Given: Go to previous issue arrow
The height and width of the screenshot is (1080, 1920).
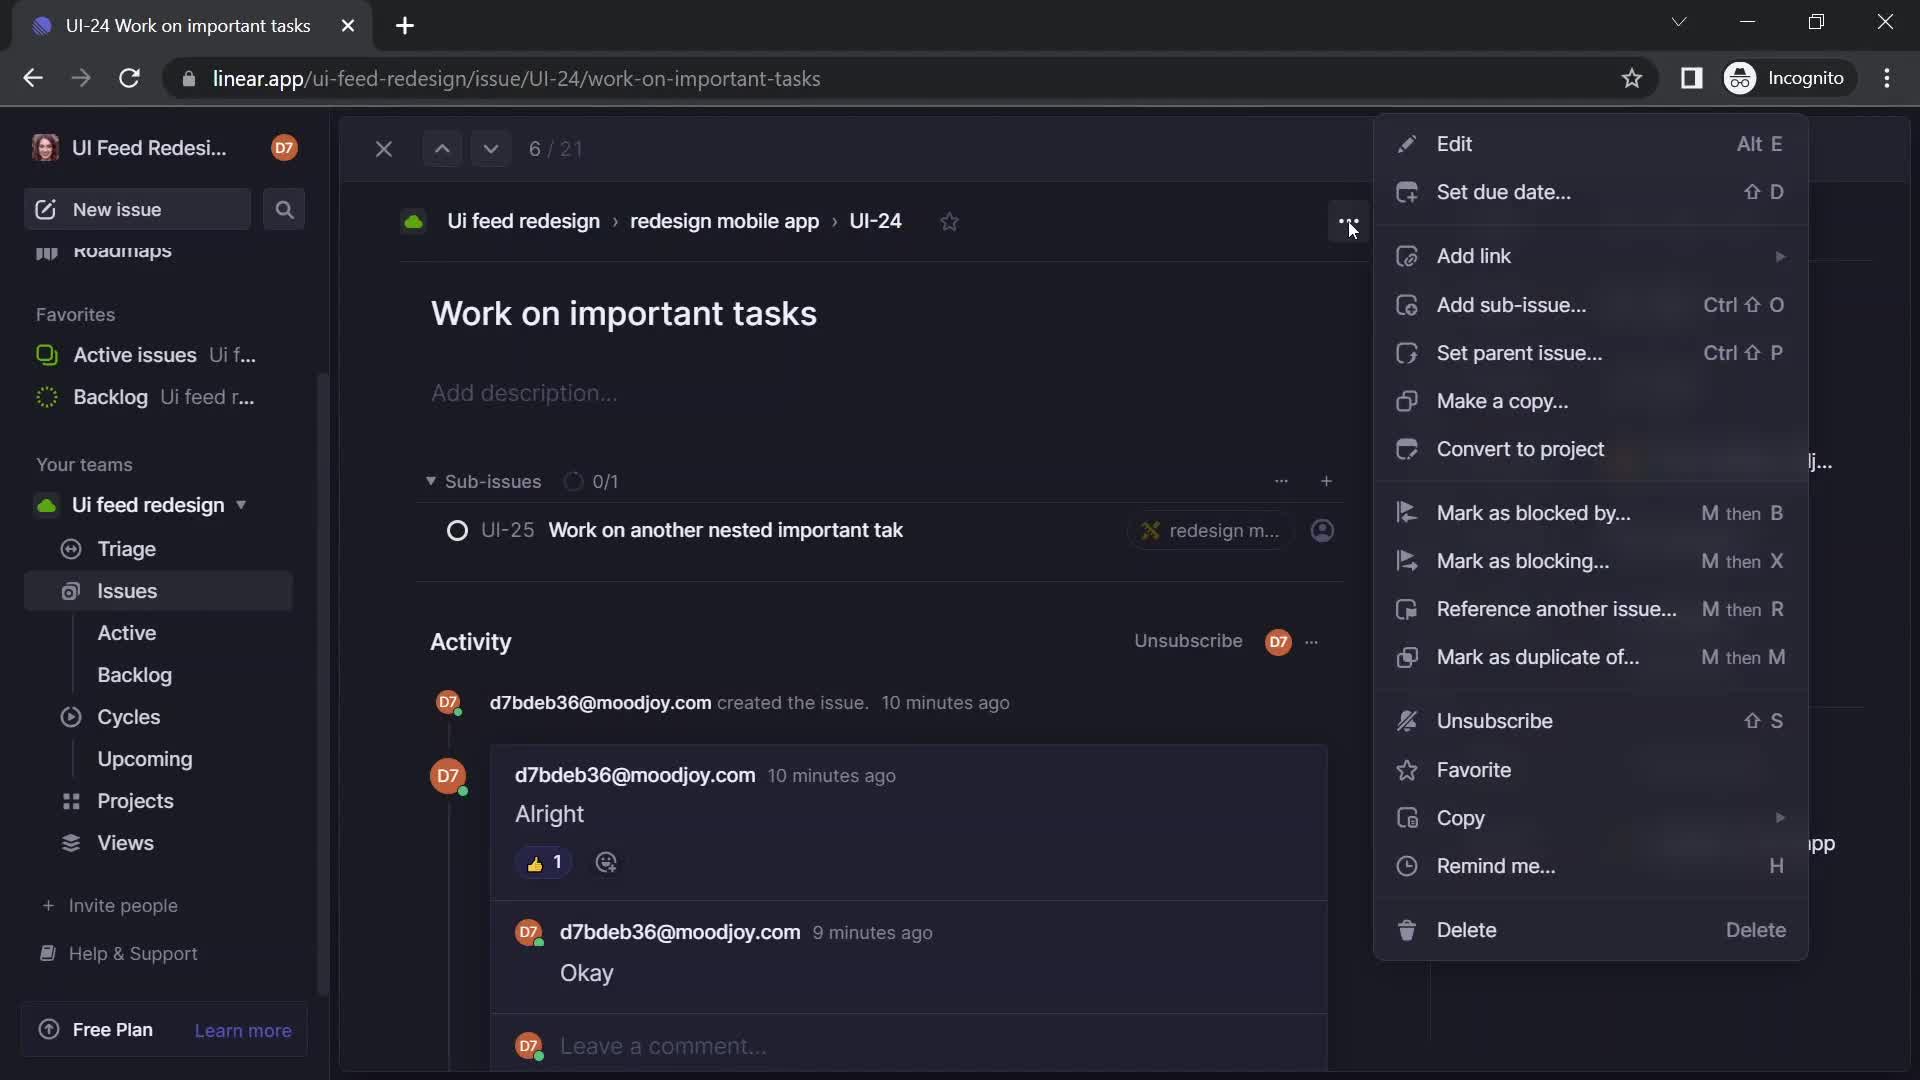Looking at the screenshot, I should 442,149.
